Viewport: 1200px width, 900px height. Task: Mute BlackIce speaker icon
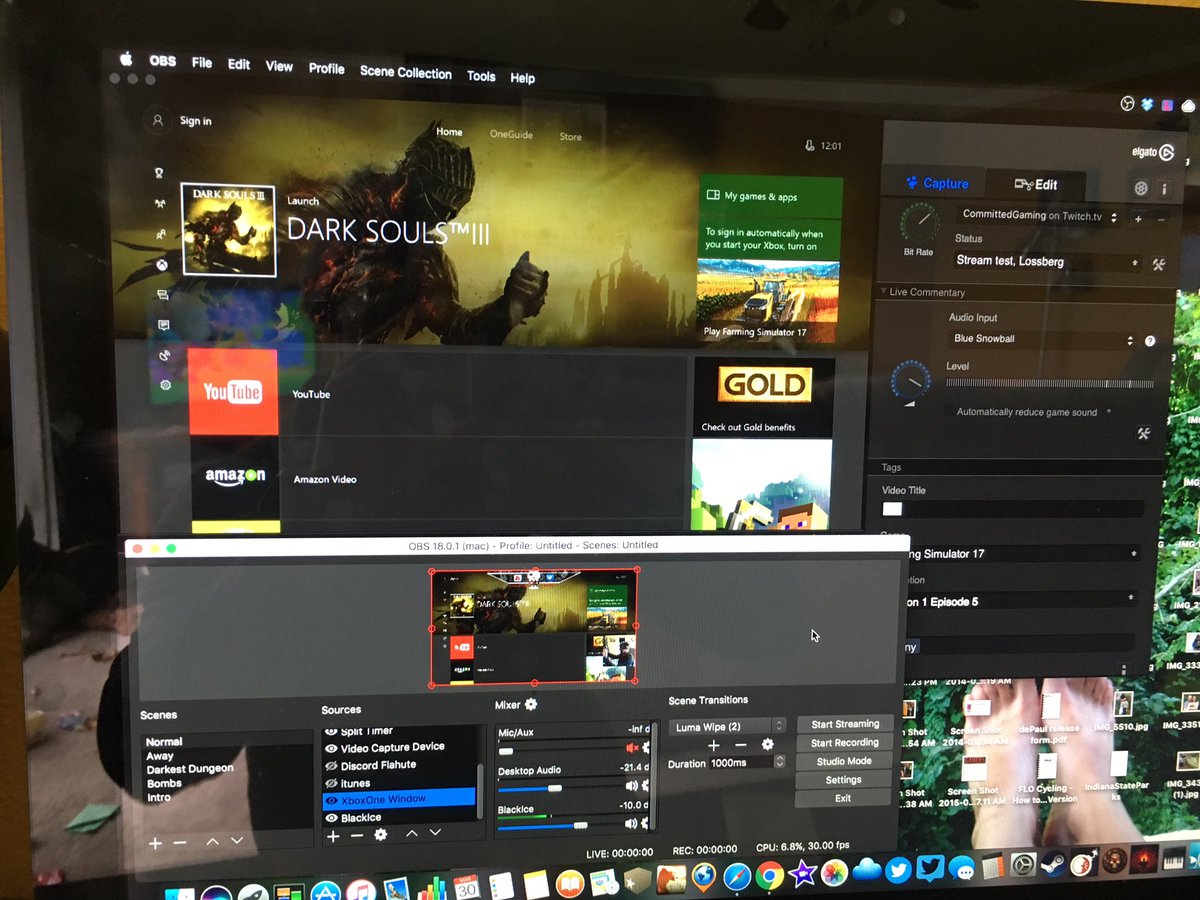[631, 823]
